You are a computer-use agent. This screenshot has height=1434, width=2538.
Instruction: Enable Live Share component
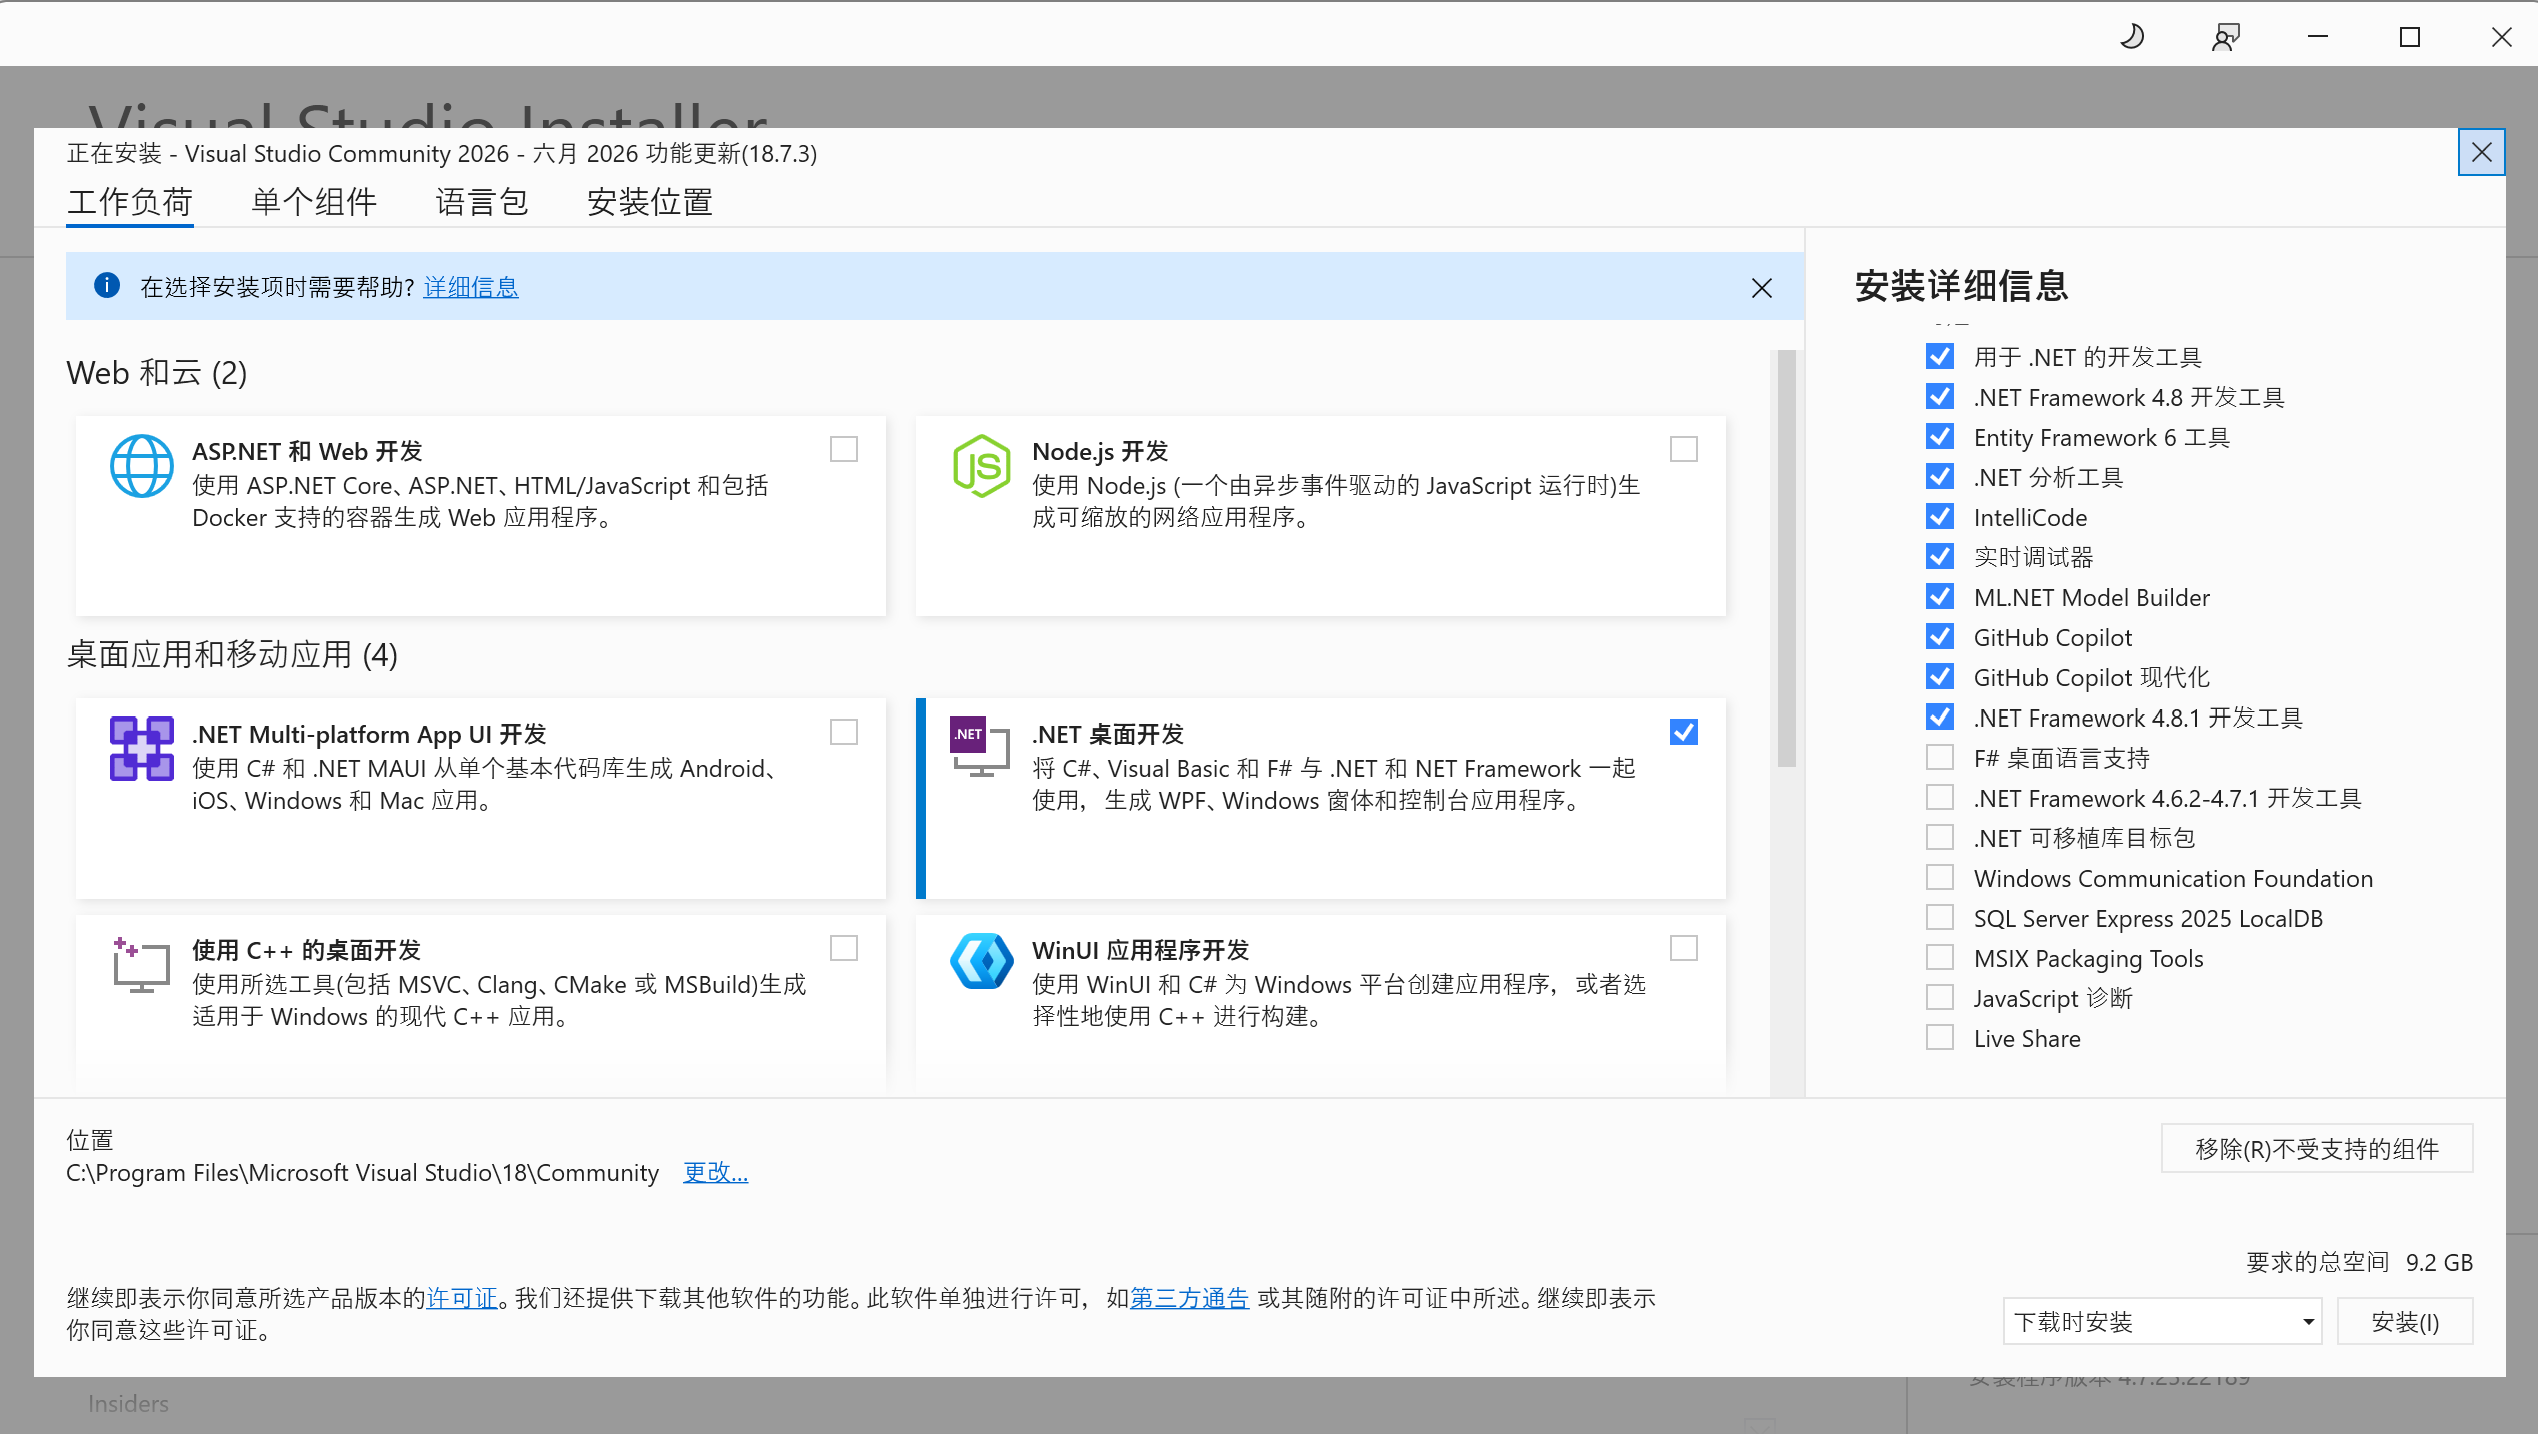pos(1940,1038)
